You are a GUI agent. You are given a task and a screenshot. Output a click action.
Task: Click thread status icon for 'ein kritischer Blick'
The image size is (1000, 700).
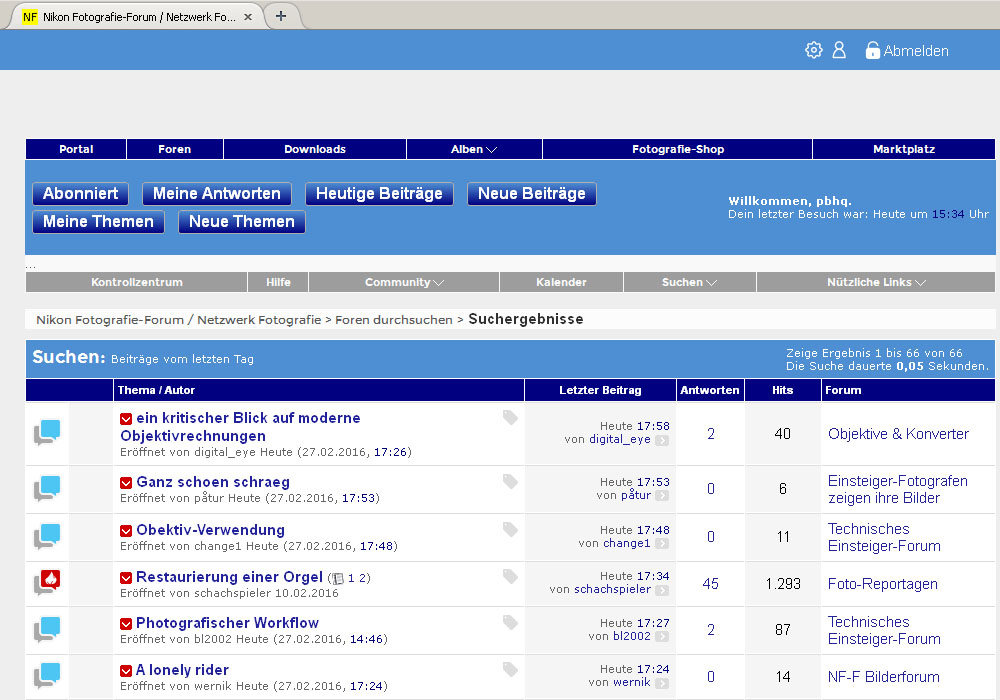[47, 432]
